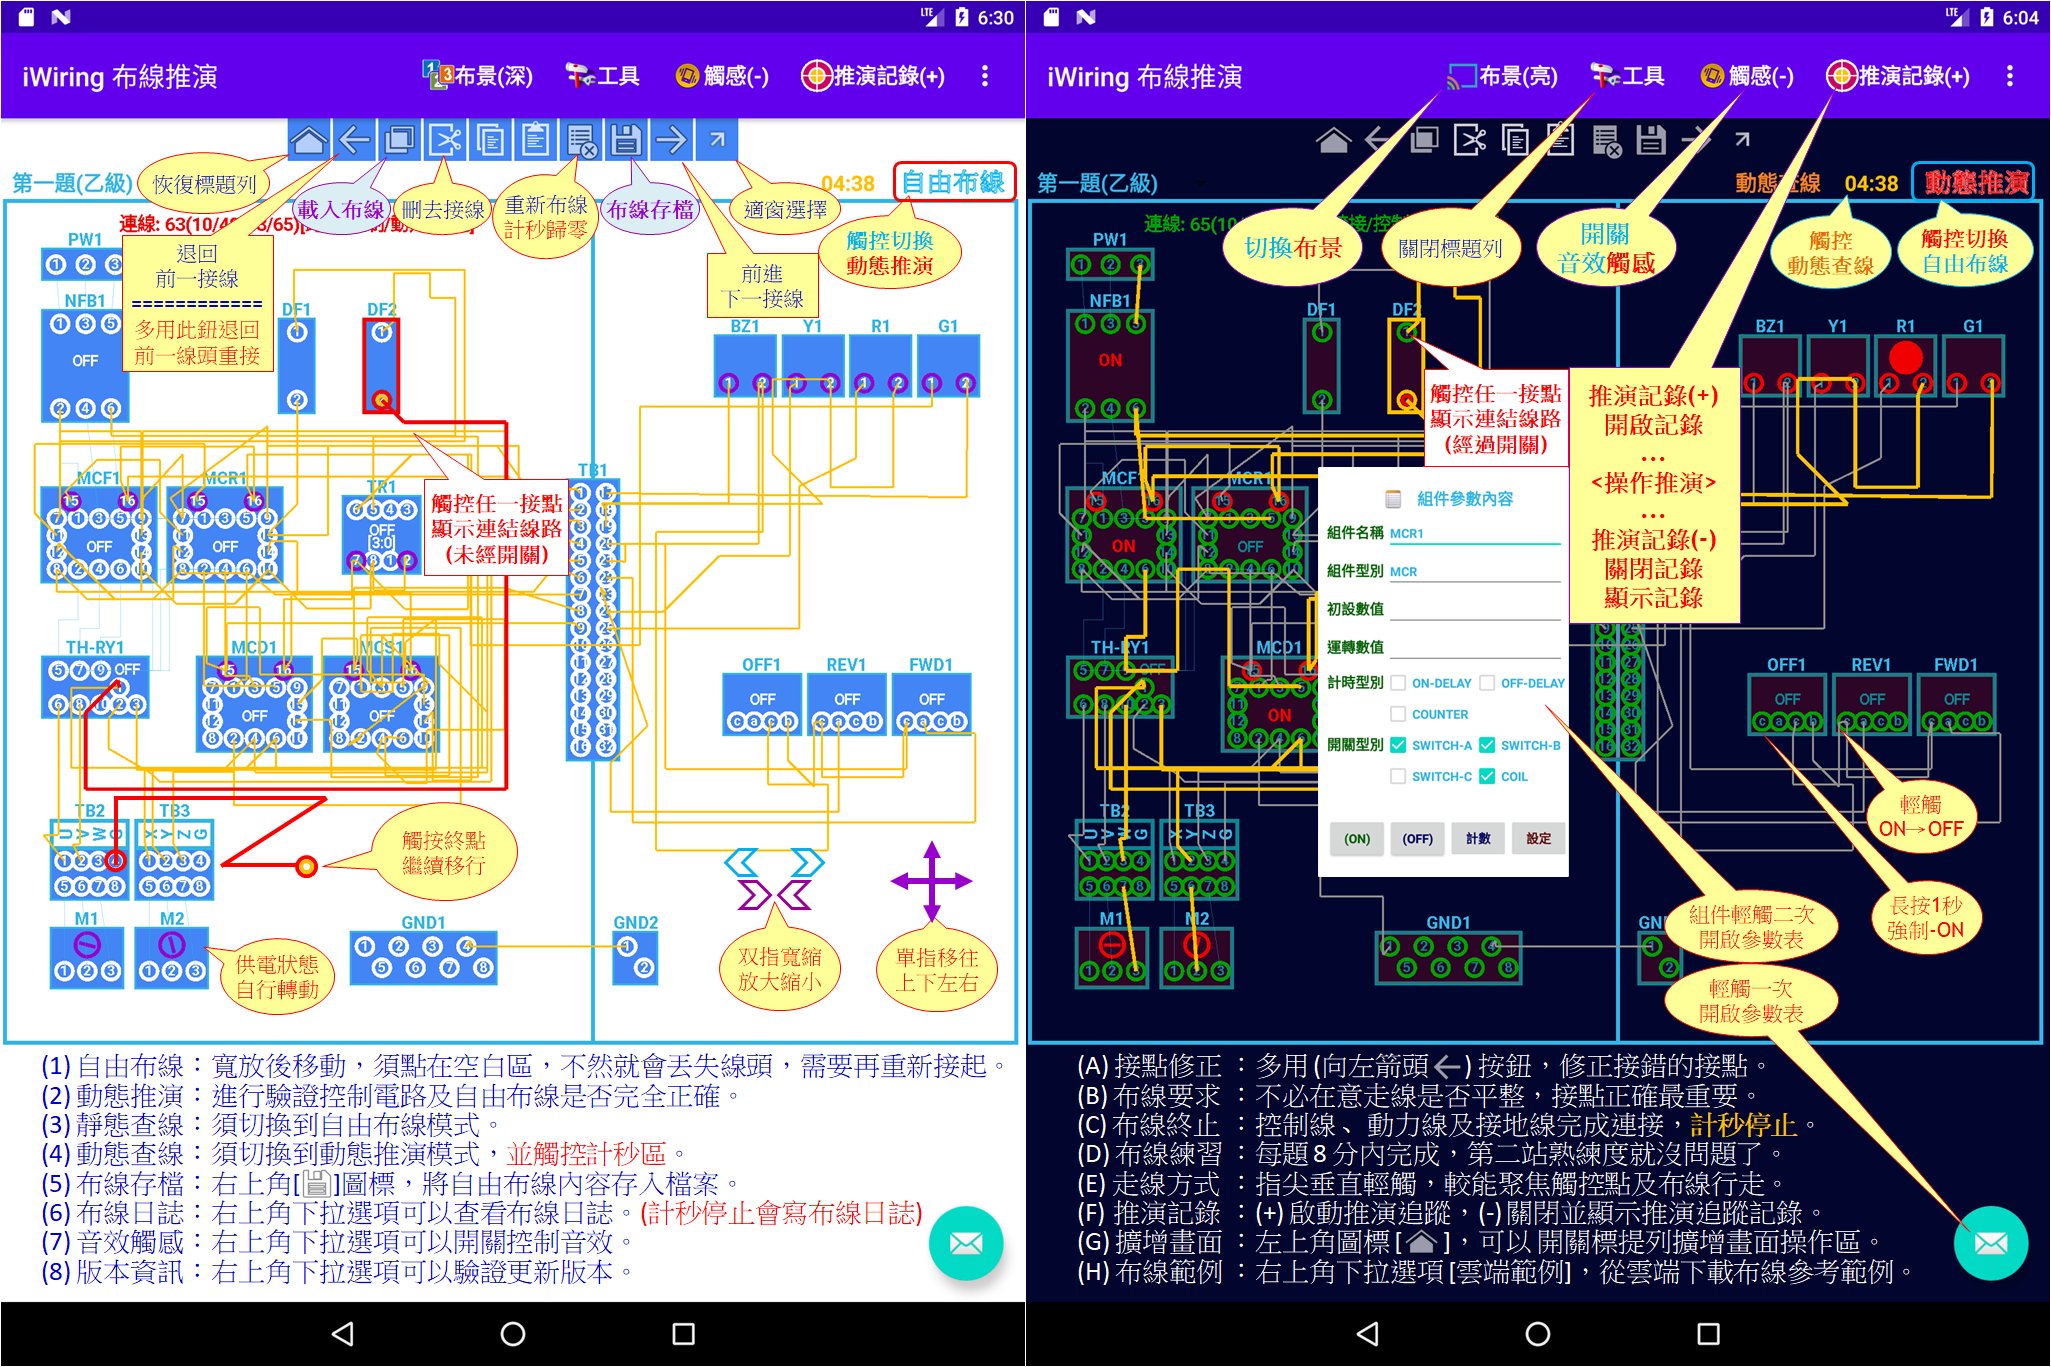Screen dimensions: 2051x1367
Task: Tap the home icon in light screen toolbar
Action: 309,140
